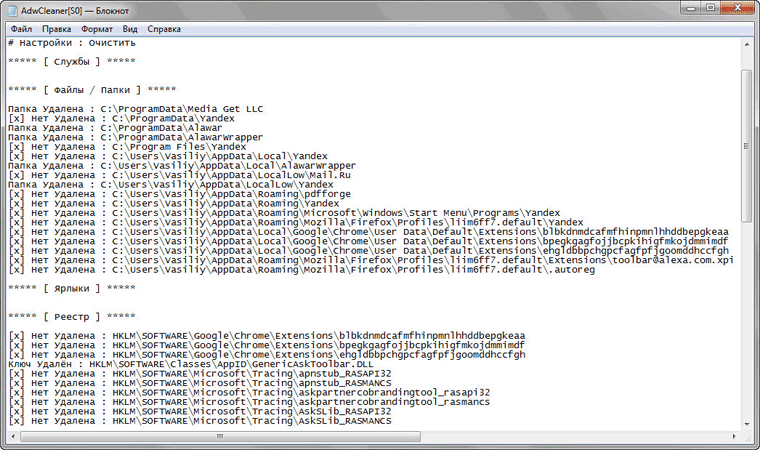Click the line ending 'Local\AlawarWrapper'
760x450 pixels.
(182, 166)
